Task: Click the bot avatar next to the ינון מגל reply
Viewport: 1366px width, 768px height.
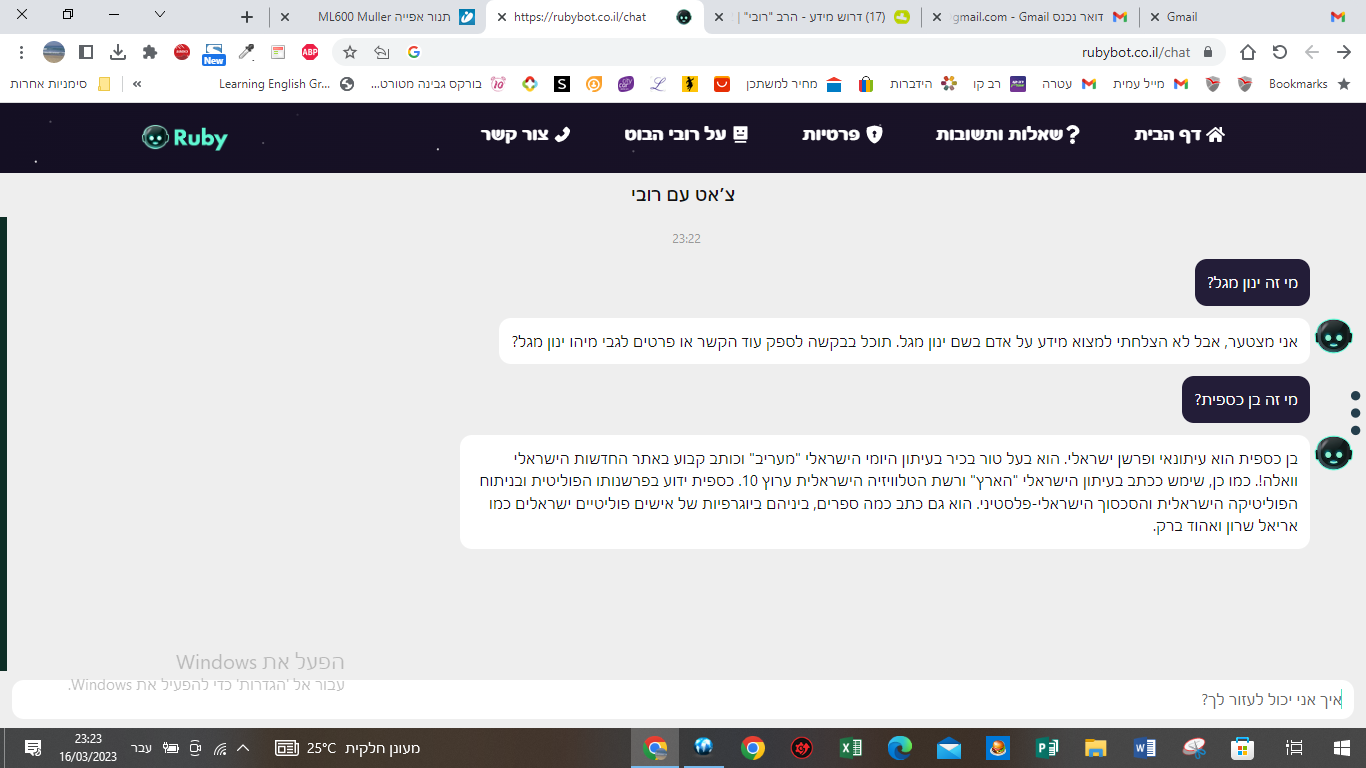Action: 1333,337
